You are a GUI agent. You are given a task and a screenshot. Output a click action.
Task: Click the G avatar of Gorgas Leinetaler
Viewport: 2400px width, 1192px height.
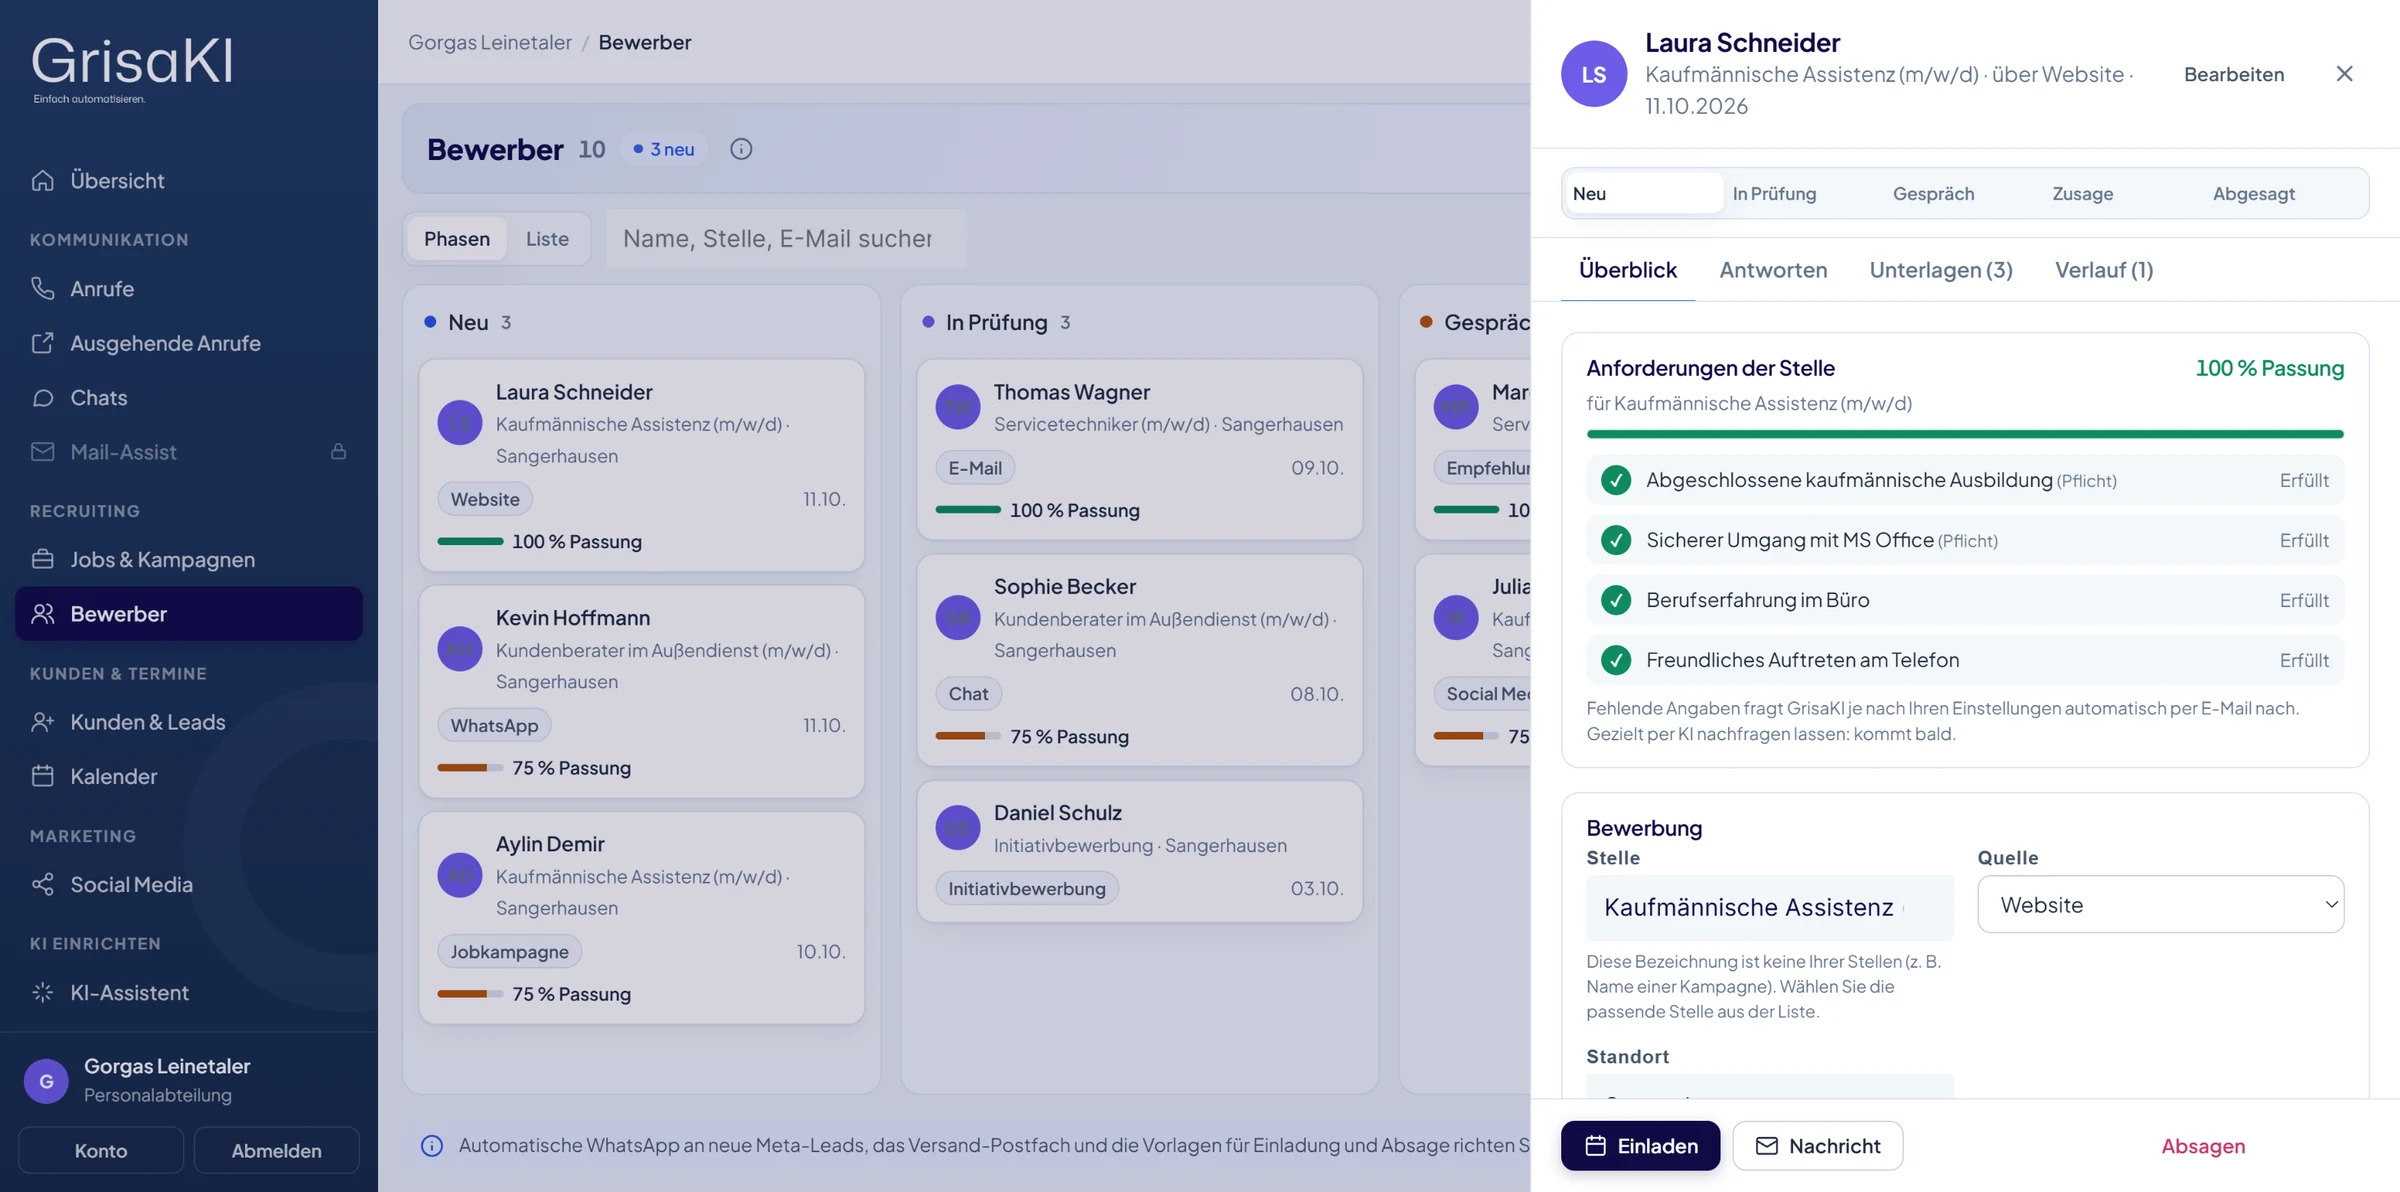pyautogui.click(x=46, y=1081)
